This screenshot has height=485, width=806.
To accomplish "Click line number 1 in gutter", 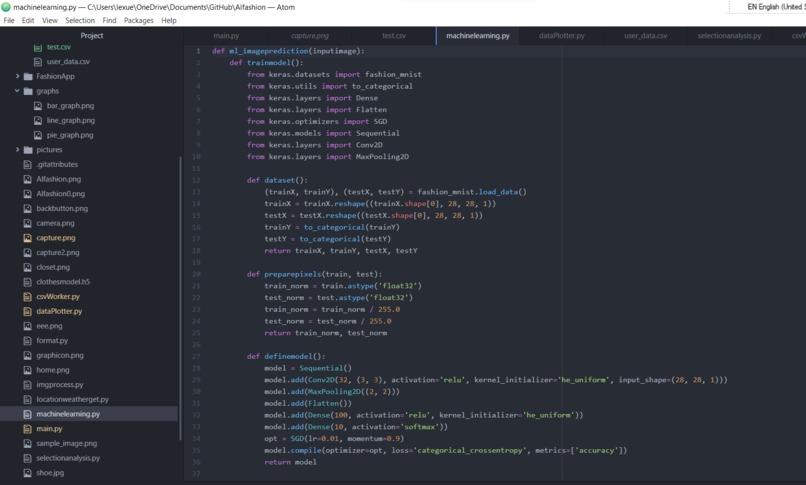I will coord(198,51).
